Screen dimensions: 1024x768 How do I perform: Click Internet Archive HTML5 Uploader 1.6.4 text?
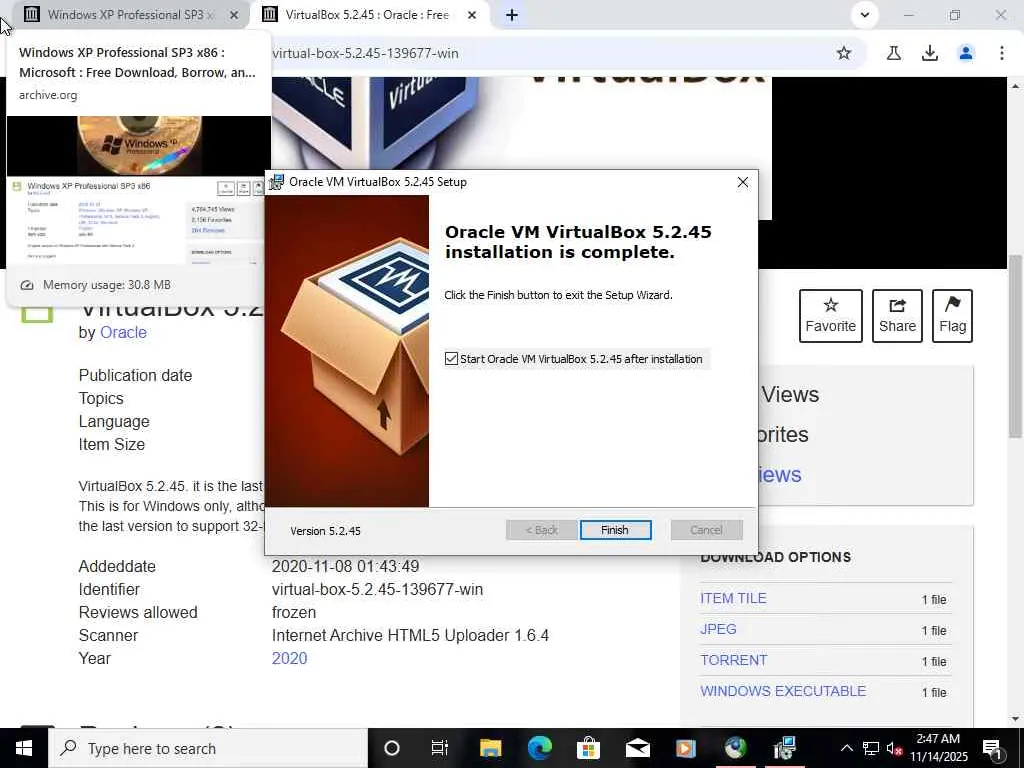point(410,635)
